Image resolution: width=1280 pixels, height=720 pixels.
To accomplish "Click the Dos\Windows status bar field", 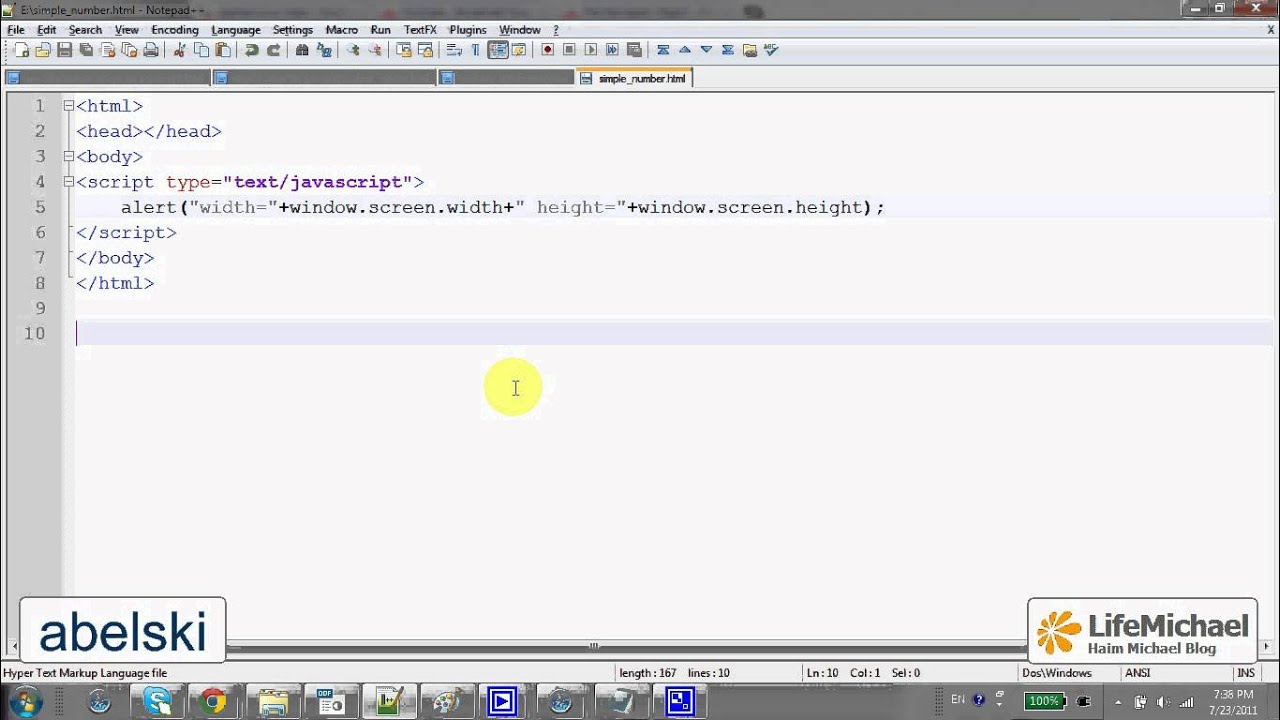I will 1057,673.
